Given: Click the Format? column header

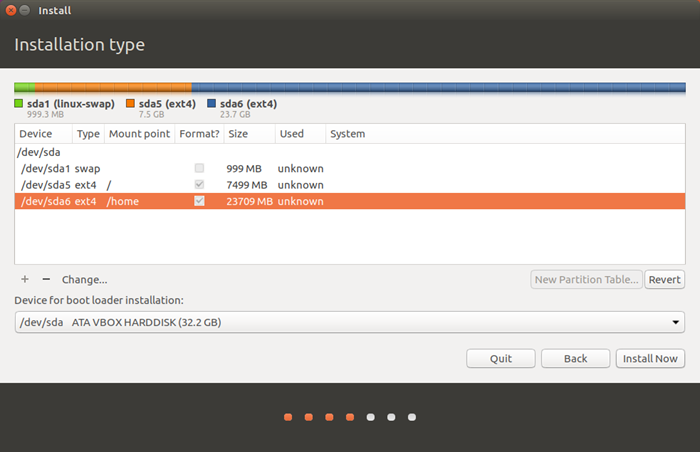Looking at the screenshot, I should click(199, 134).
